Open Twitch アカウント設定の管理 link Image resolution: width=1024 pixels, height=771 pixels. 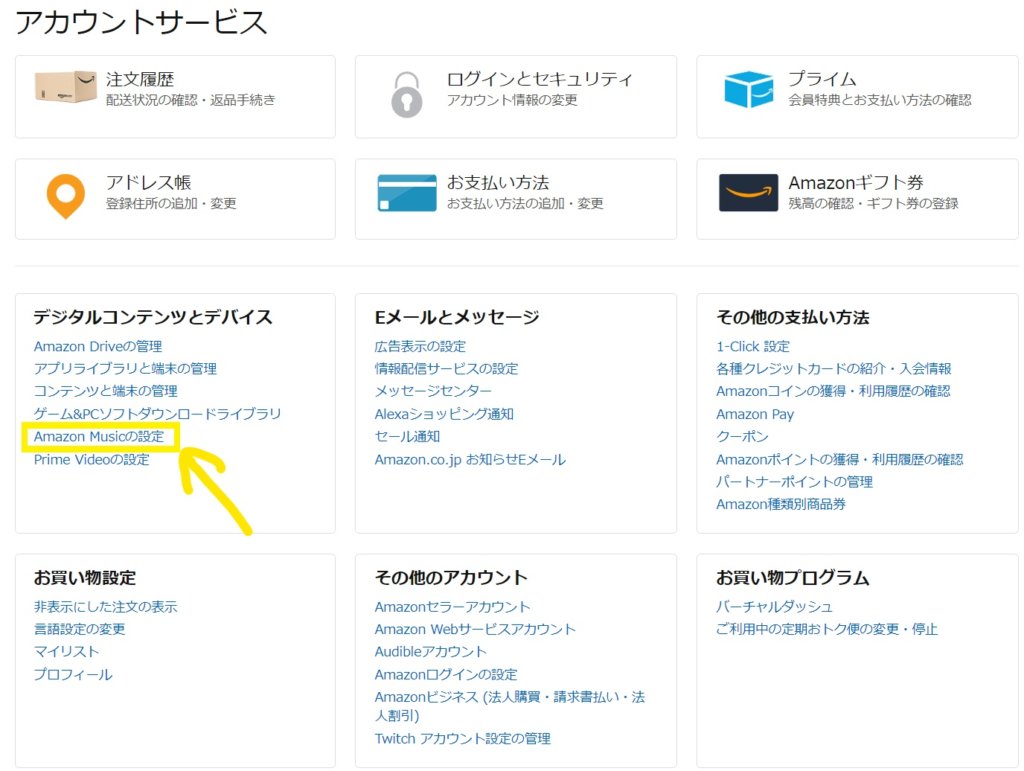click(462, 739)
